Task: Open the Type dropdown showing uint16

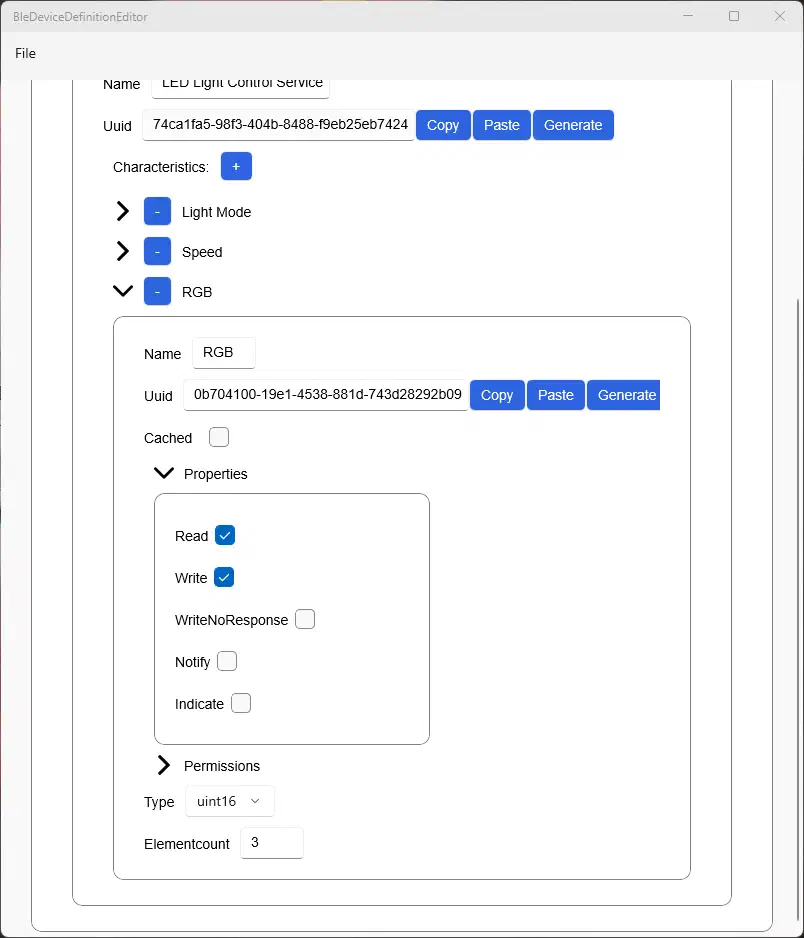Action: click(x=230, y=801)
